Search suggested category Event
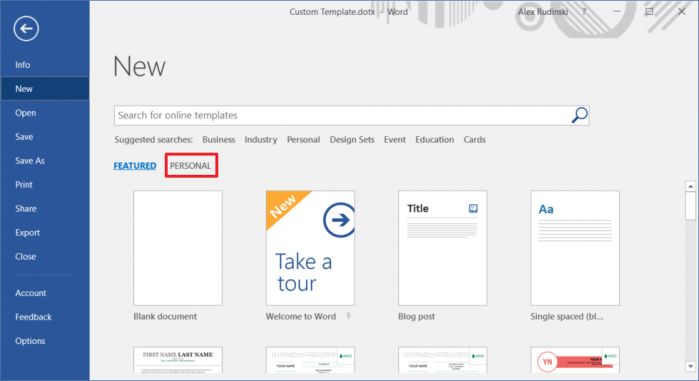This screenshot has height=381, width=699. [x=395, y=139]
